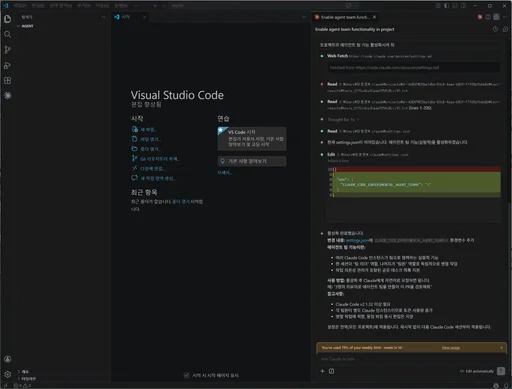Open the session history clock icon
Screen dimensions: 512x389
tap(495, 29)
